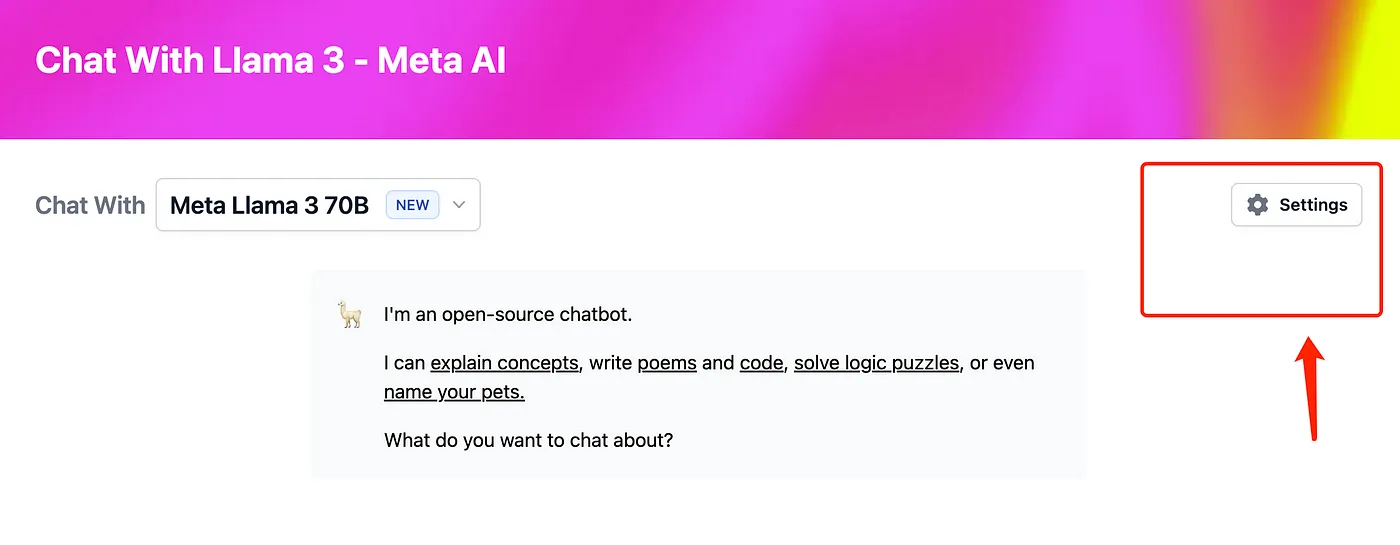Choose the "code" suggestion link
Screen dimensions: 1400x545
tap(762, 363)
